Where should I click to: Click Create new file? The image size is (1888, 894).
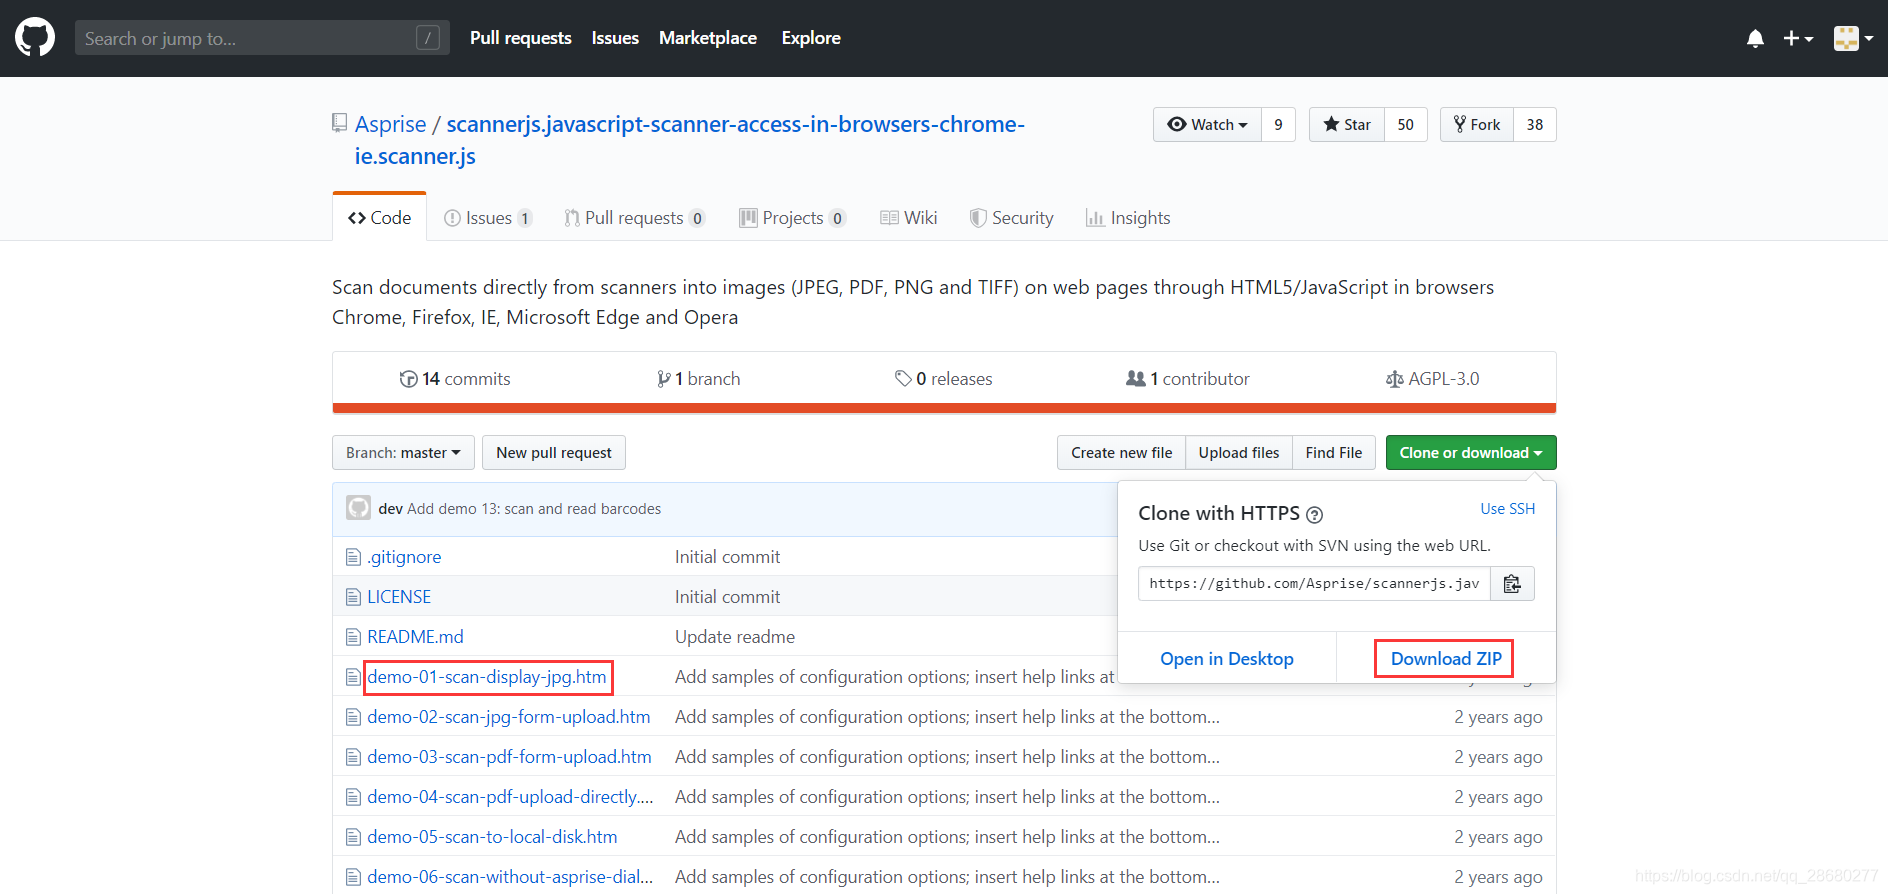1121,453
